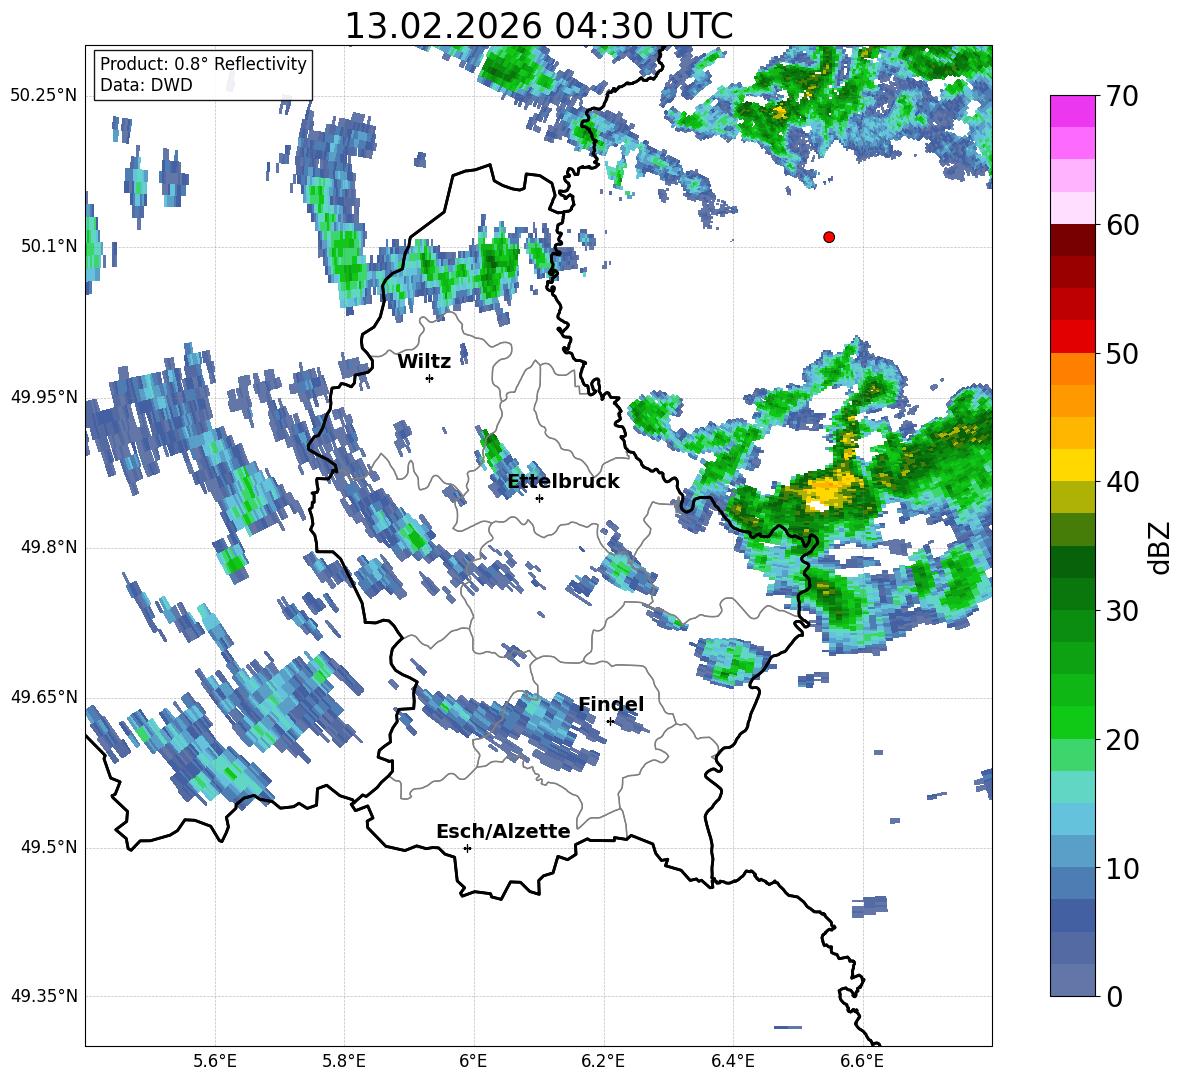The image size is (1184, 1081).
Task: Click the Findel station label
Action: click(611, 704)
